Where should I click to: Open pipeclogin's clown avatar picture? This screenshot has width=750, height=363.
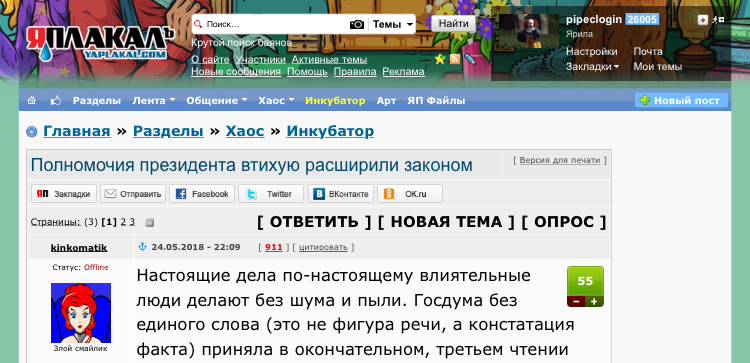[529, 31]
